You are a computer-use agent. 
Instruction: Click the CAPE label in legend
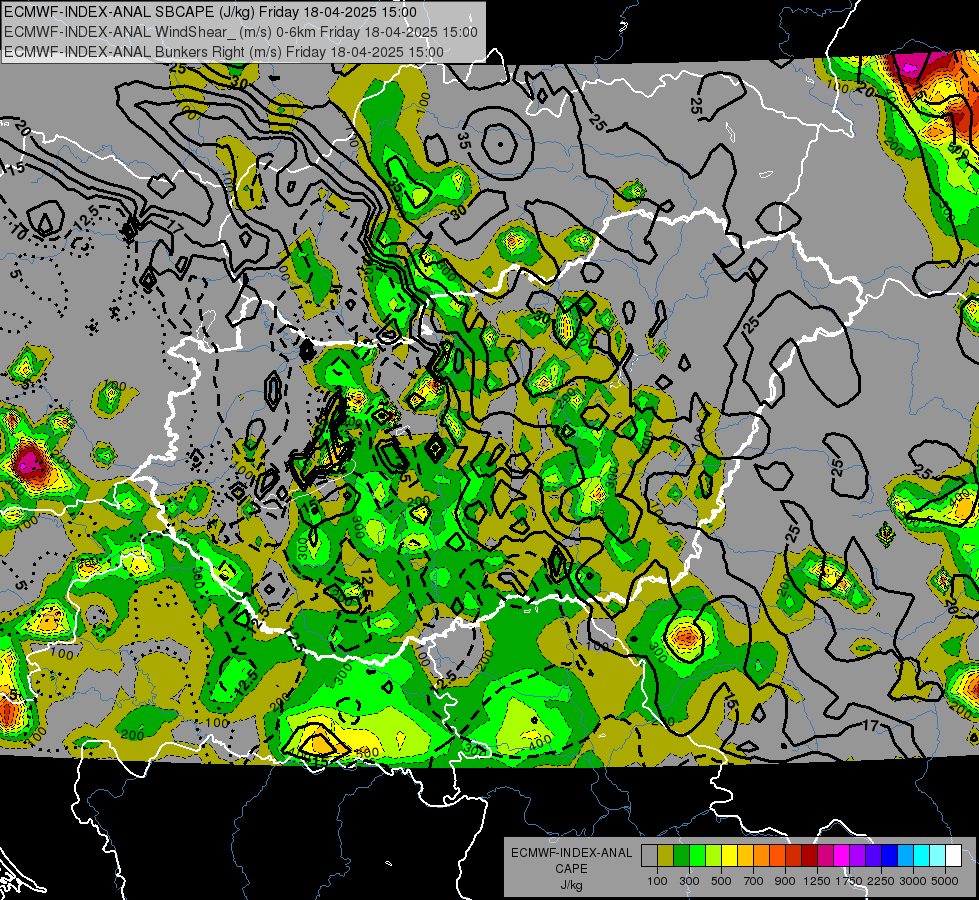[x=571, y=869]
